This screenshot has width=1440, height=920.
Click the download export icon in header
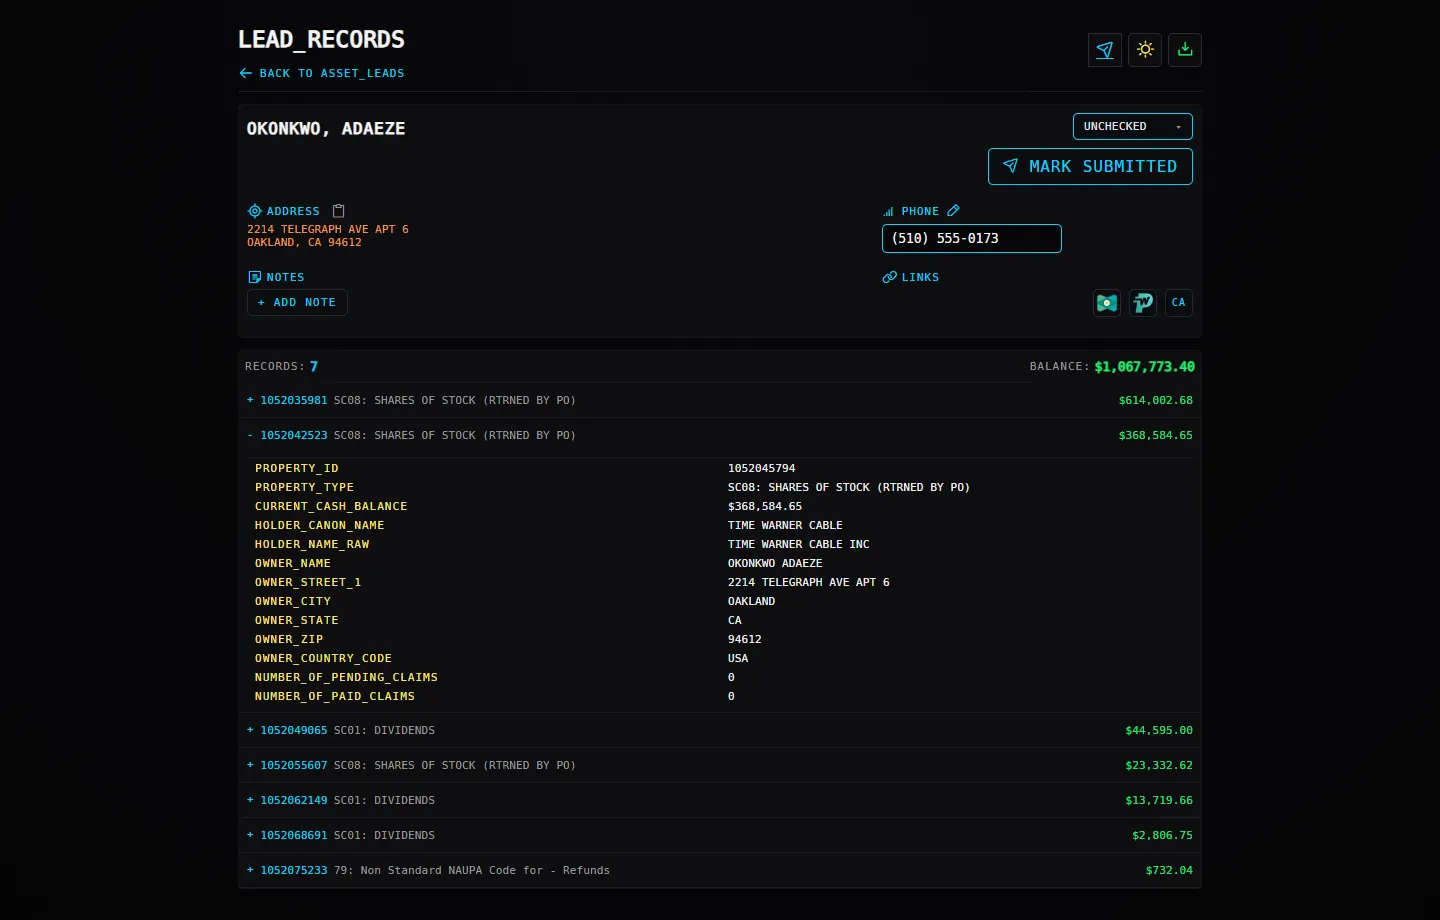[1185, 50]
